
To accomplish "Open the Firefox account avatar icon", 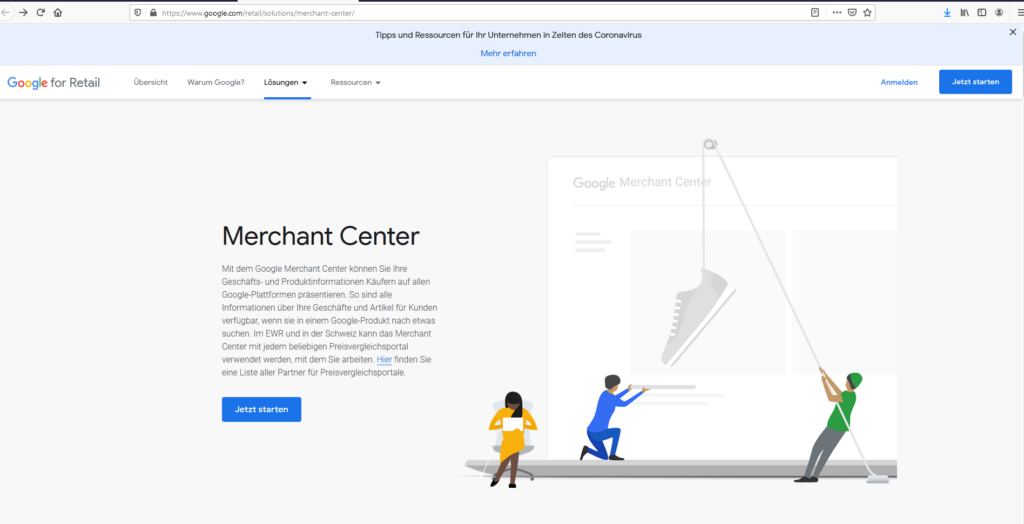I will (998, 13).
